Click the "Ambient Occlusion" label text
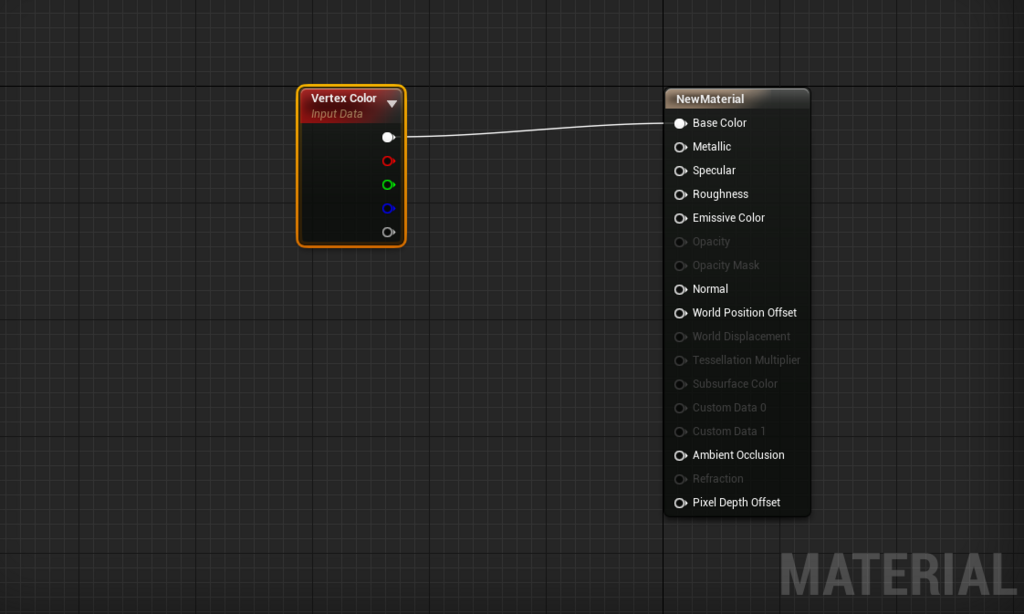Viewport: 1024px width, 614px height. click(738, 455)
